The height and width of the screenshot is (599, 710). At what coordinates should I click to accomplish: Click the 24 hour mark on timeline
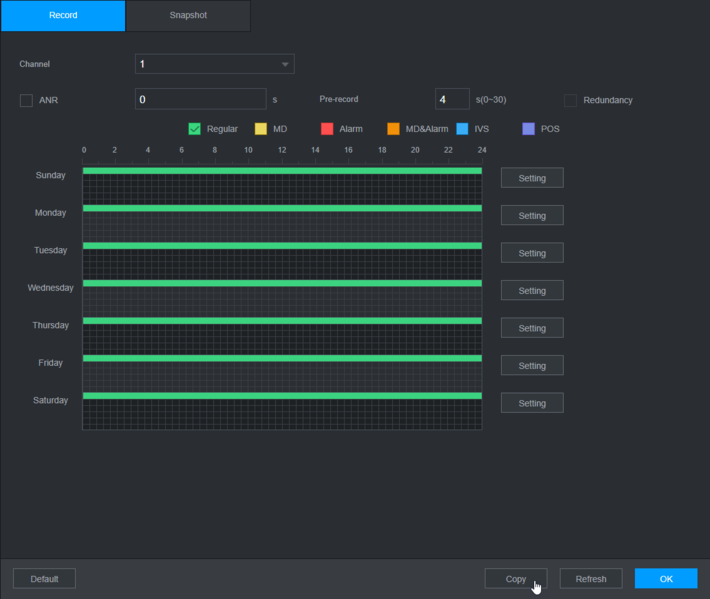coord(482,150)
